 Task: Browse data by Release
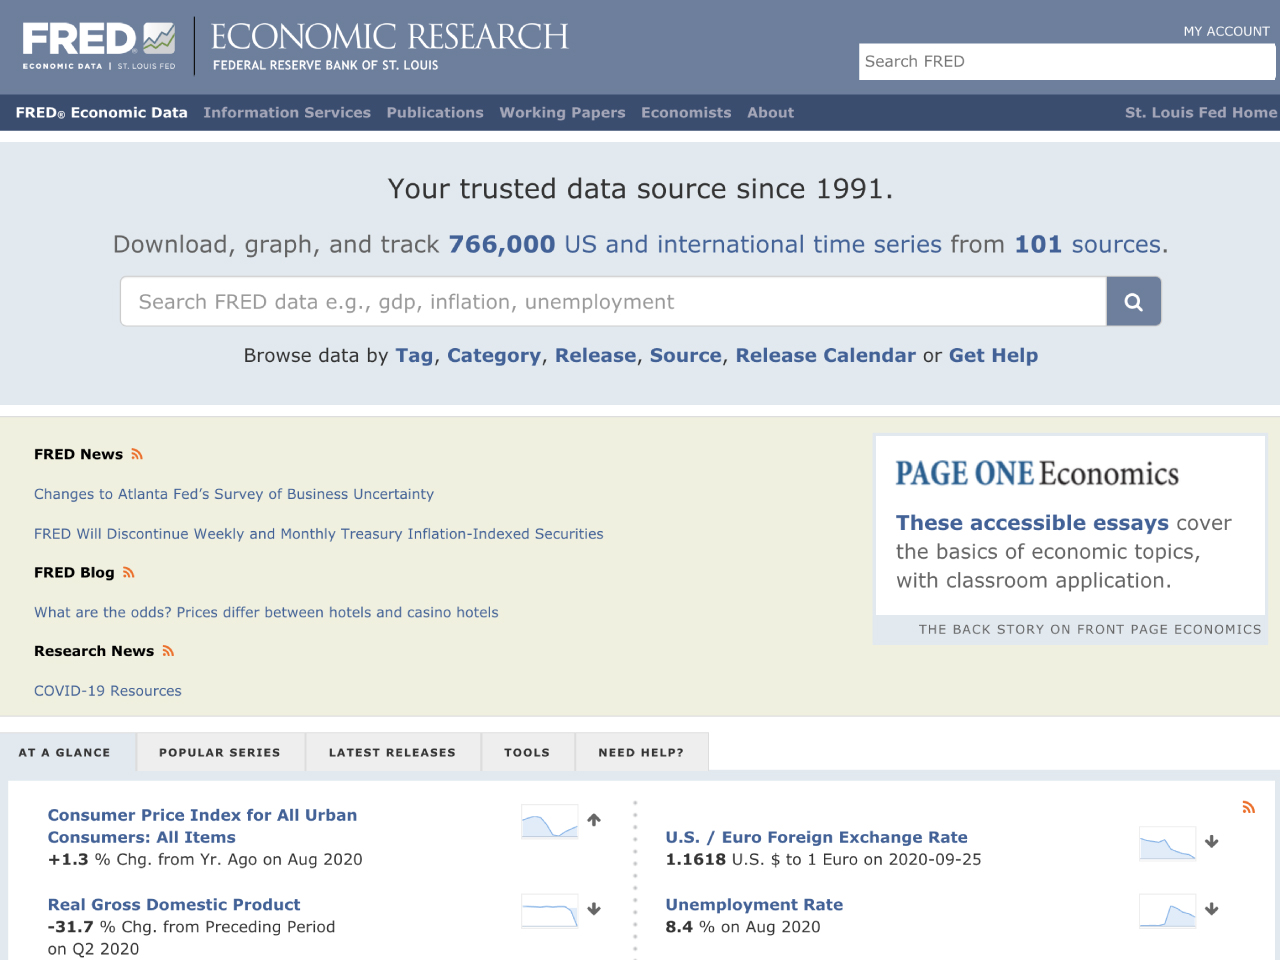pyautogui.click(x=595, y=355)
